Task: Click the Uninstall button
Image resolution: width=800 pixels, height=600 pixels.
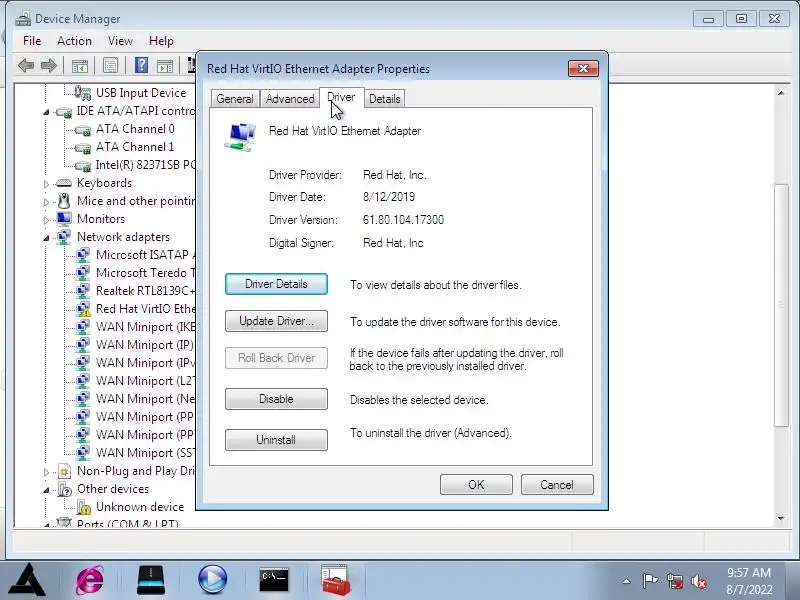Action: coord(276,440)
